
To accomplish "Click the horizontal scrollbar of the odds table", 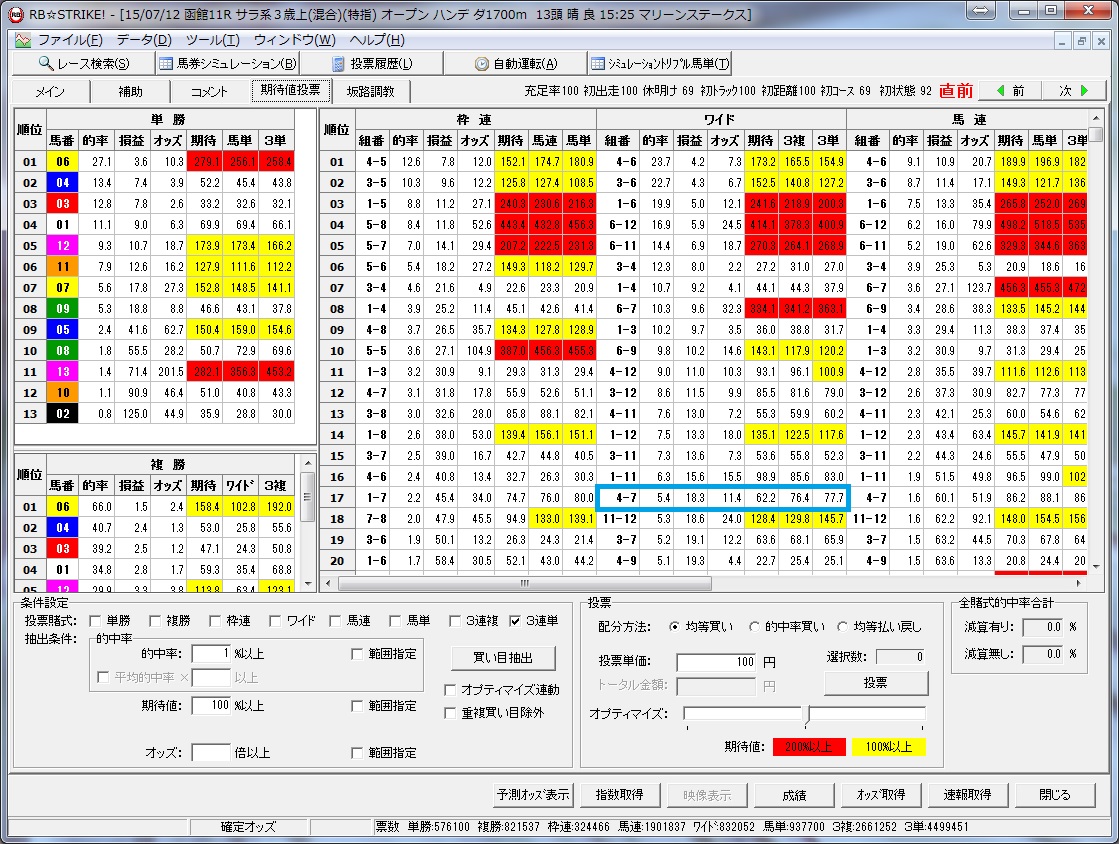I will [525, 584].
